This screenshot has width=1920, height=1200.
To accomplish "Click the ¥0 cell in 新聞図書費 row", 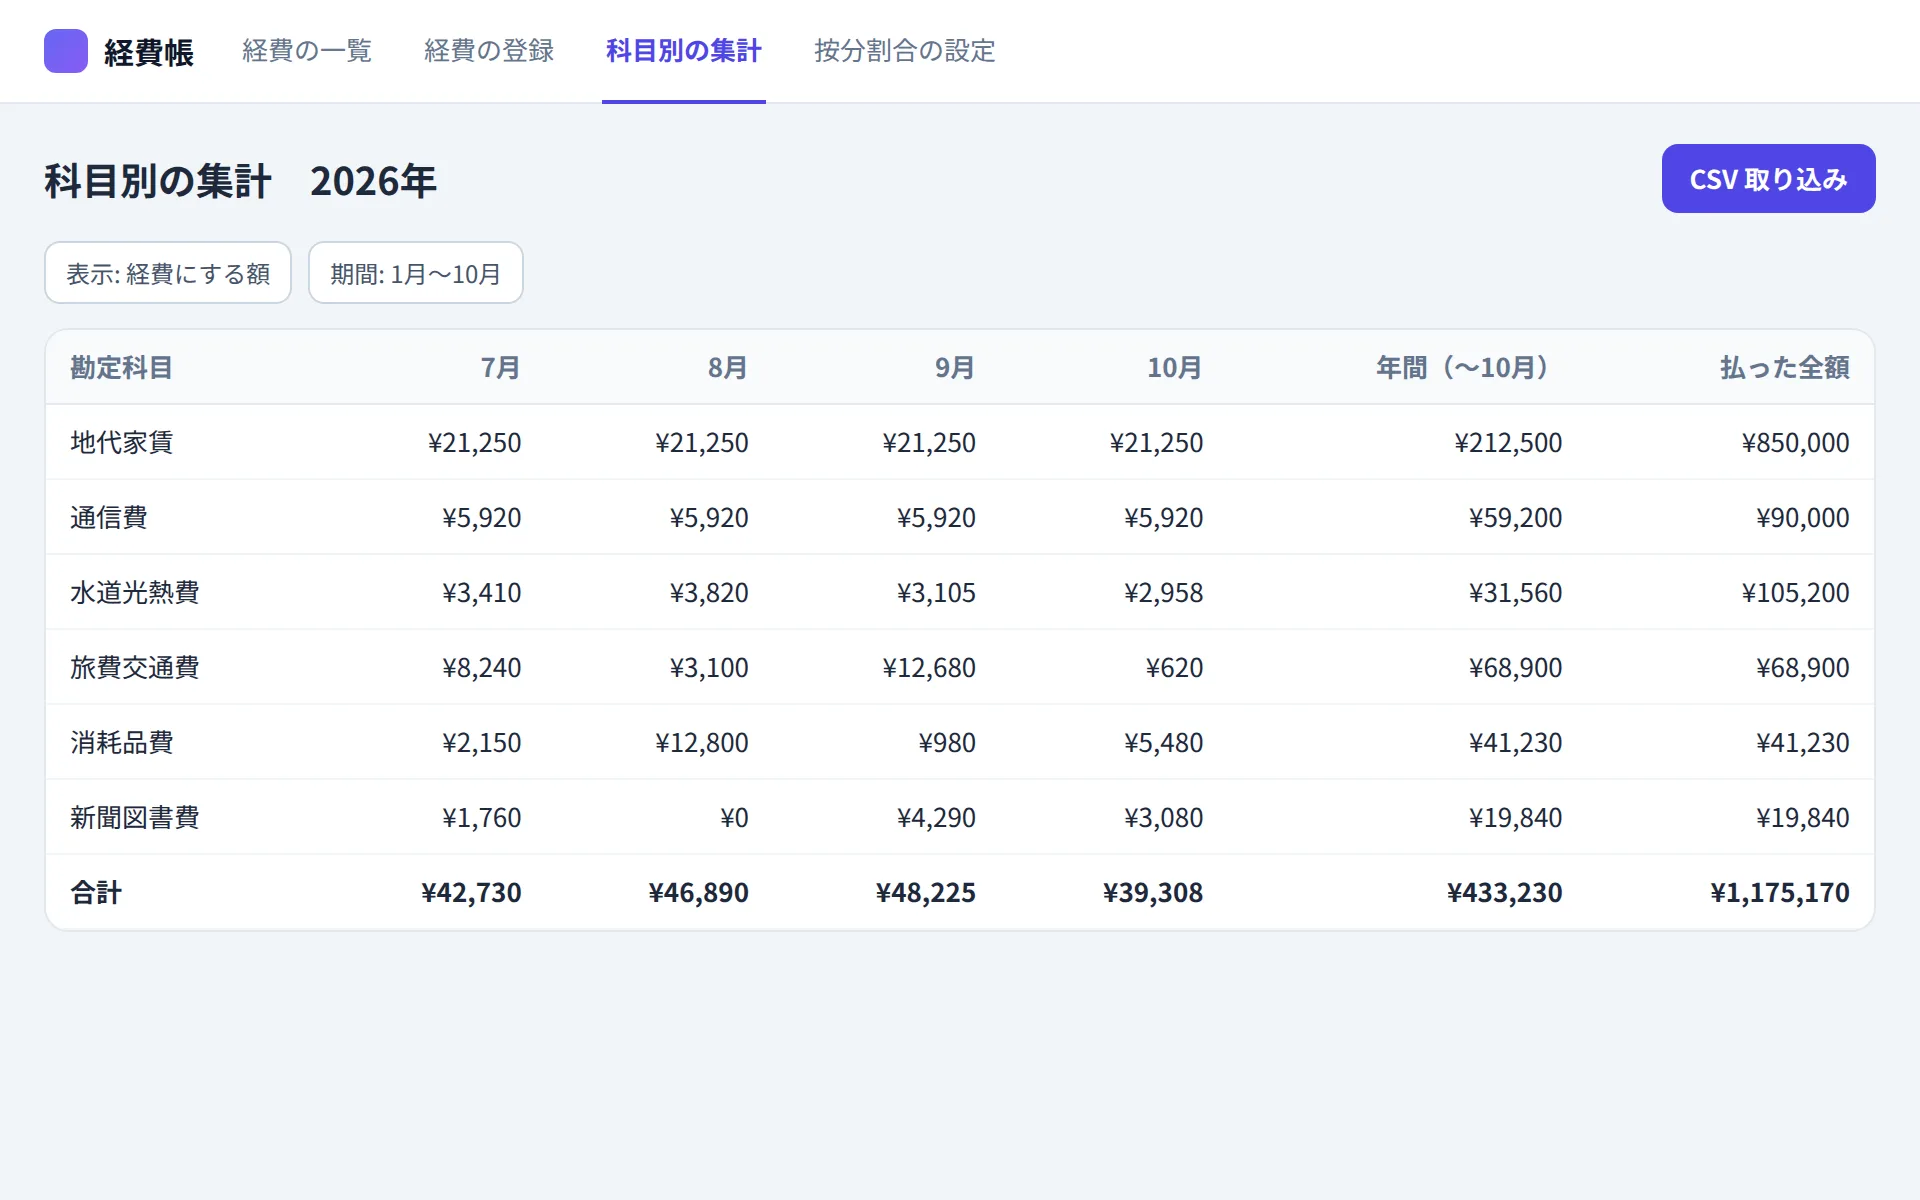I will tap(735, 817).
